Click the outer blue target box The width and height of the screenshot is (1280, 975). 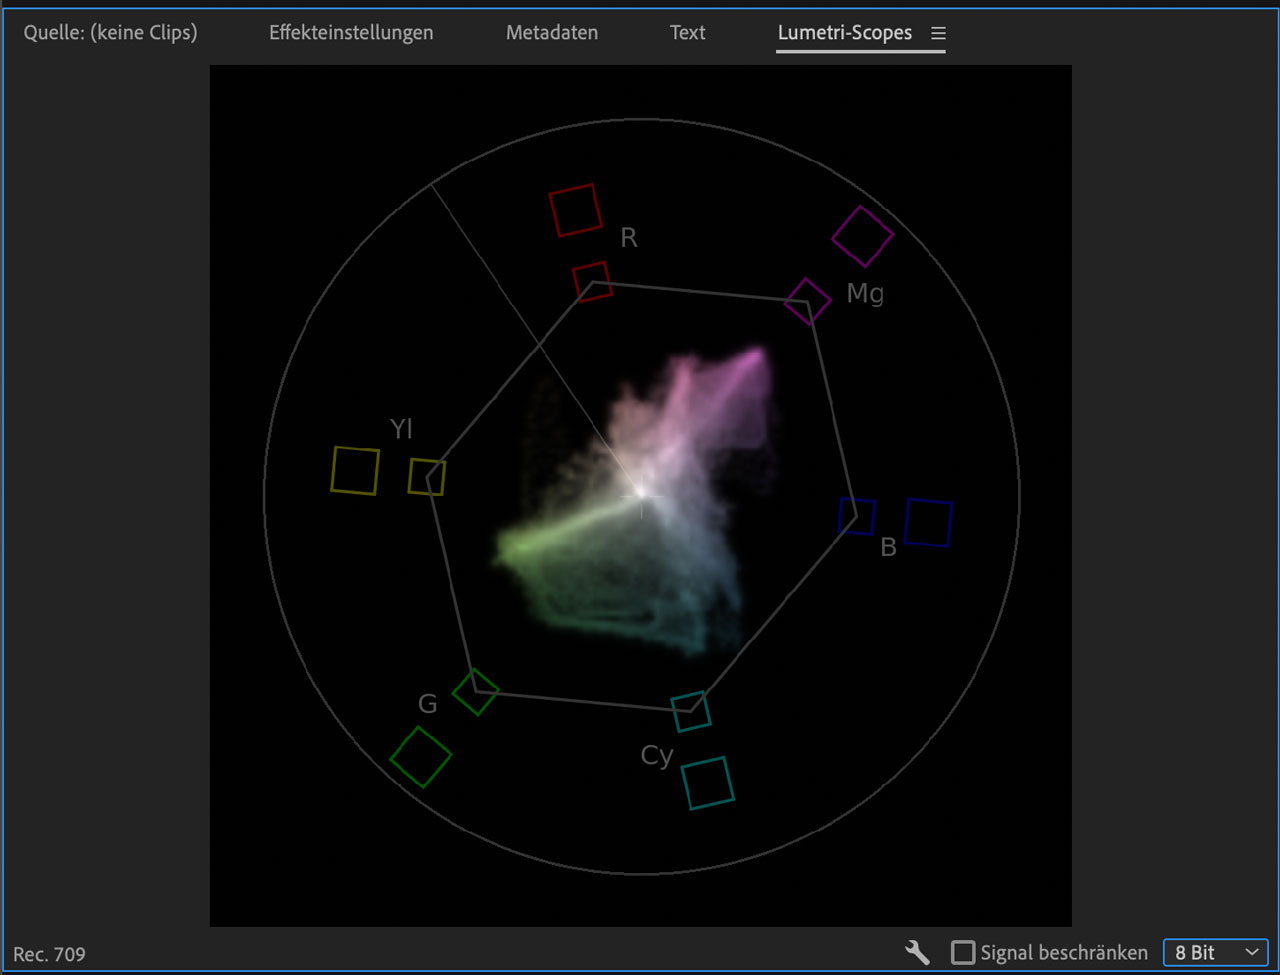(x=928, y=522)
